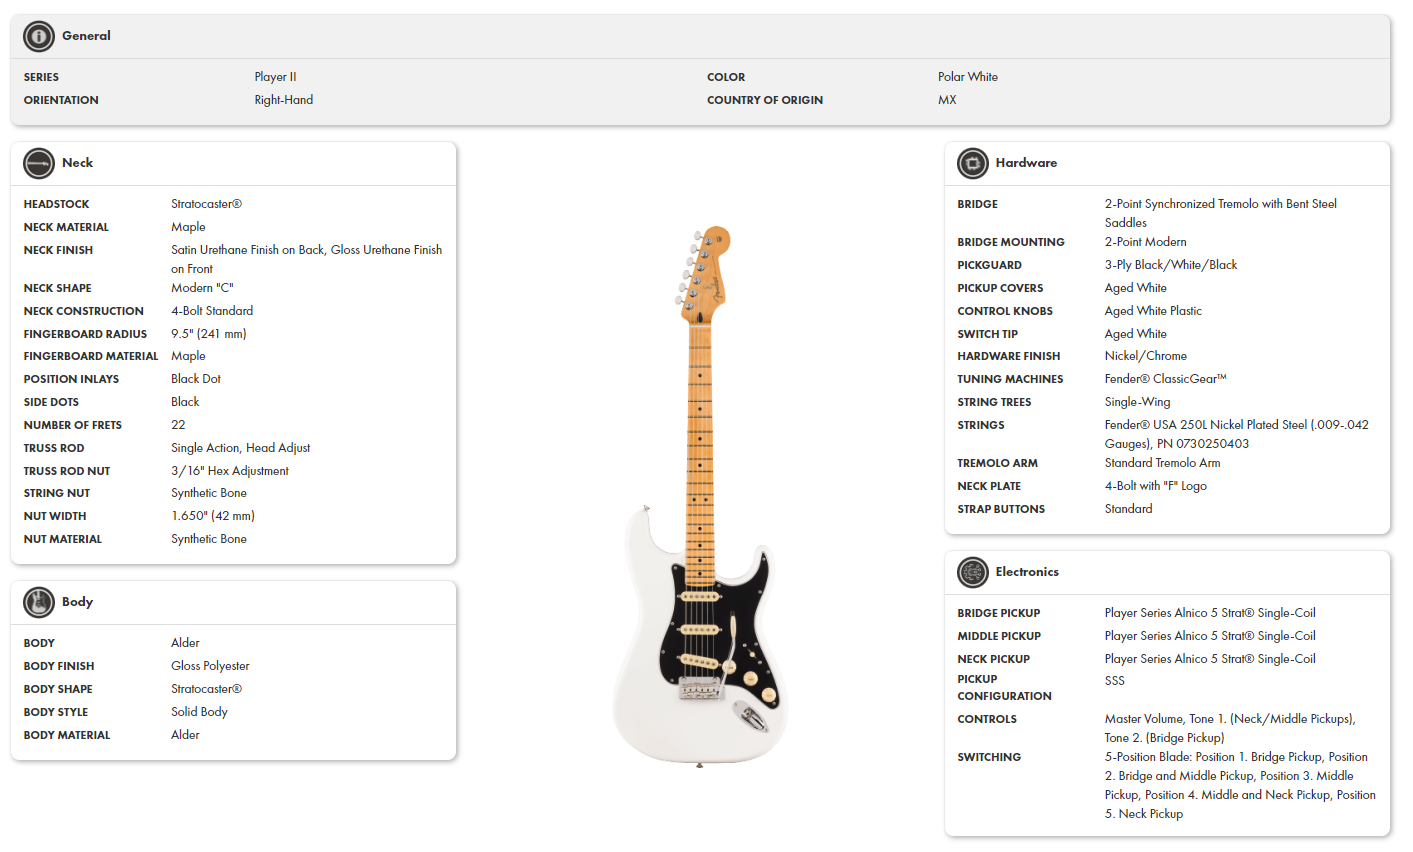The width and height of the screenshot is (1413, 852).
Task: Click the Body section guitar icon
Action: coord(39,602)
